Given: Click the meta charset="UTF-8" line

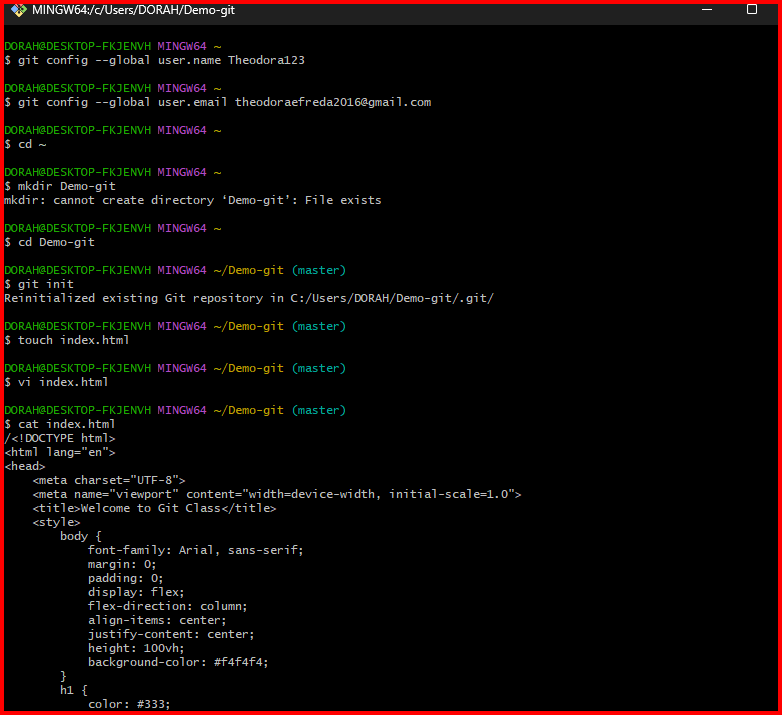Looking at the screenshot, I should pos(109,480).
